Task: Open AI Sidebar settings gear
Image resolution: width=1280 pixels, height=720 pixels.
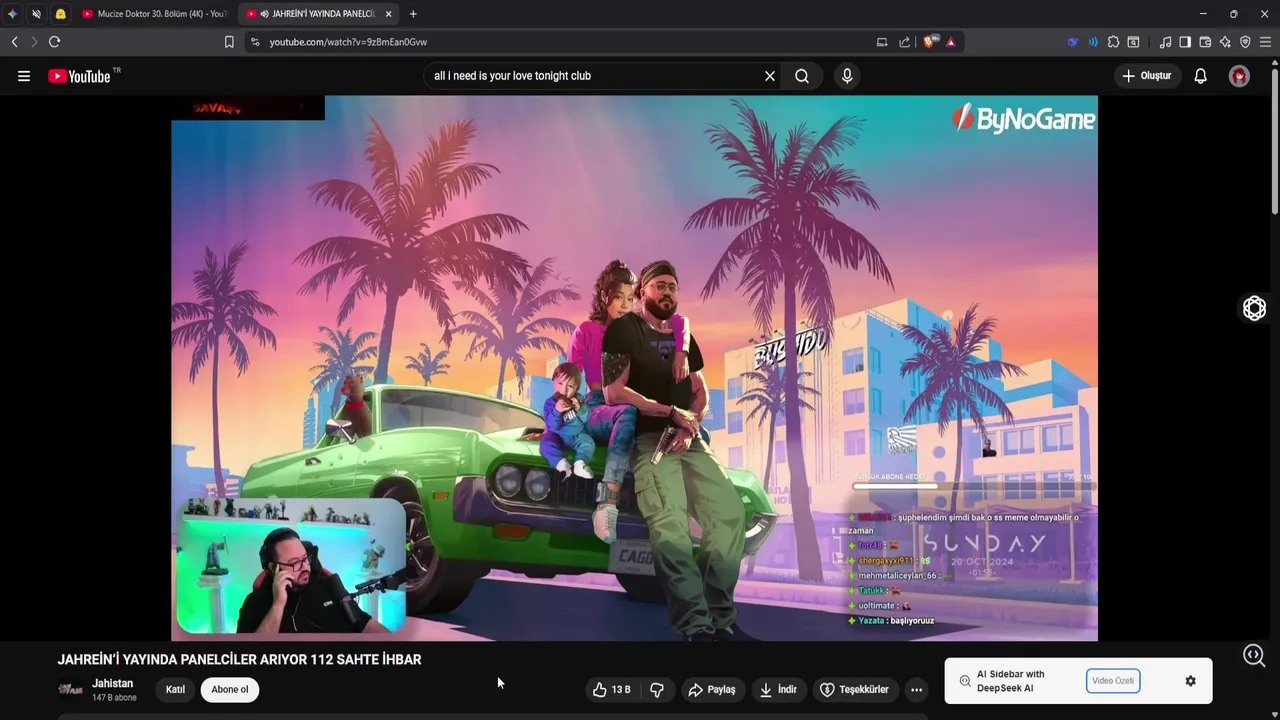Action: (x=1190, y=681)
